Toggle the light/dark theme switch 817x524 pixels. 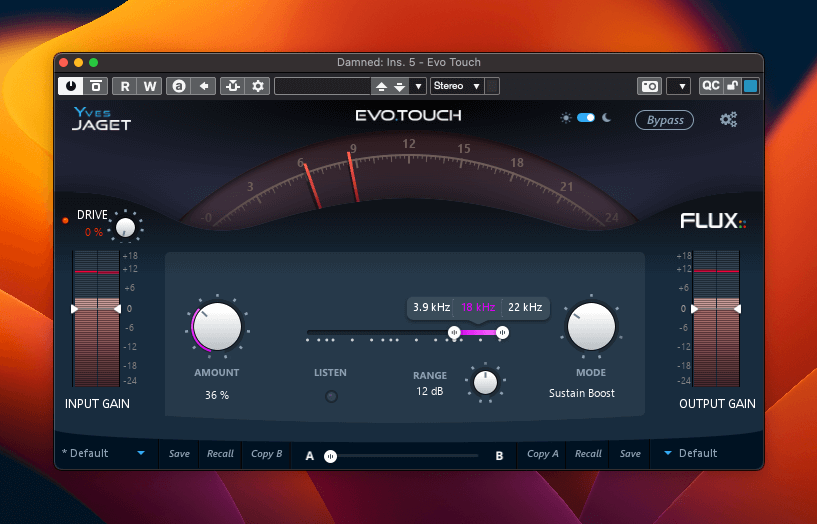coord(586,118)
